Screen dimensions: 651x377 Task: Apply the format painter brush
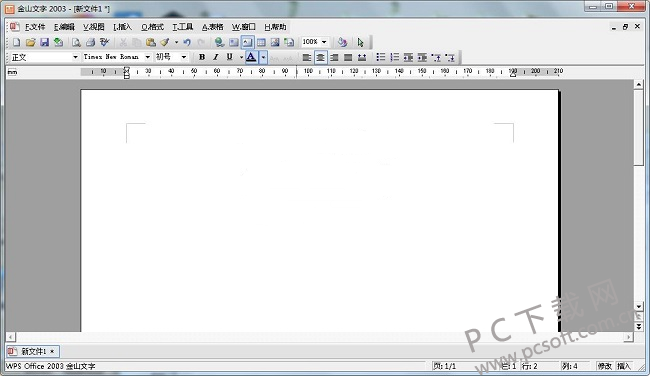pyautogui.click(x=165, y=42)
